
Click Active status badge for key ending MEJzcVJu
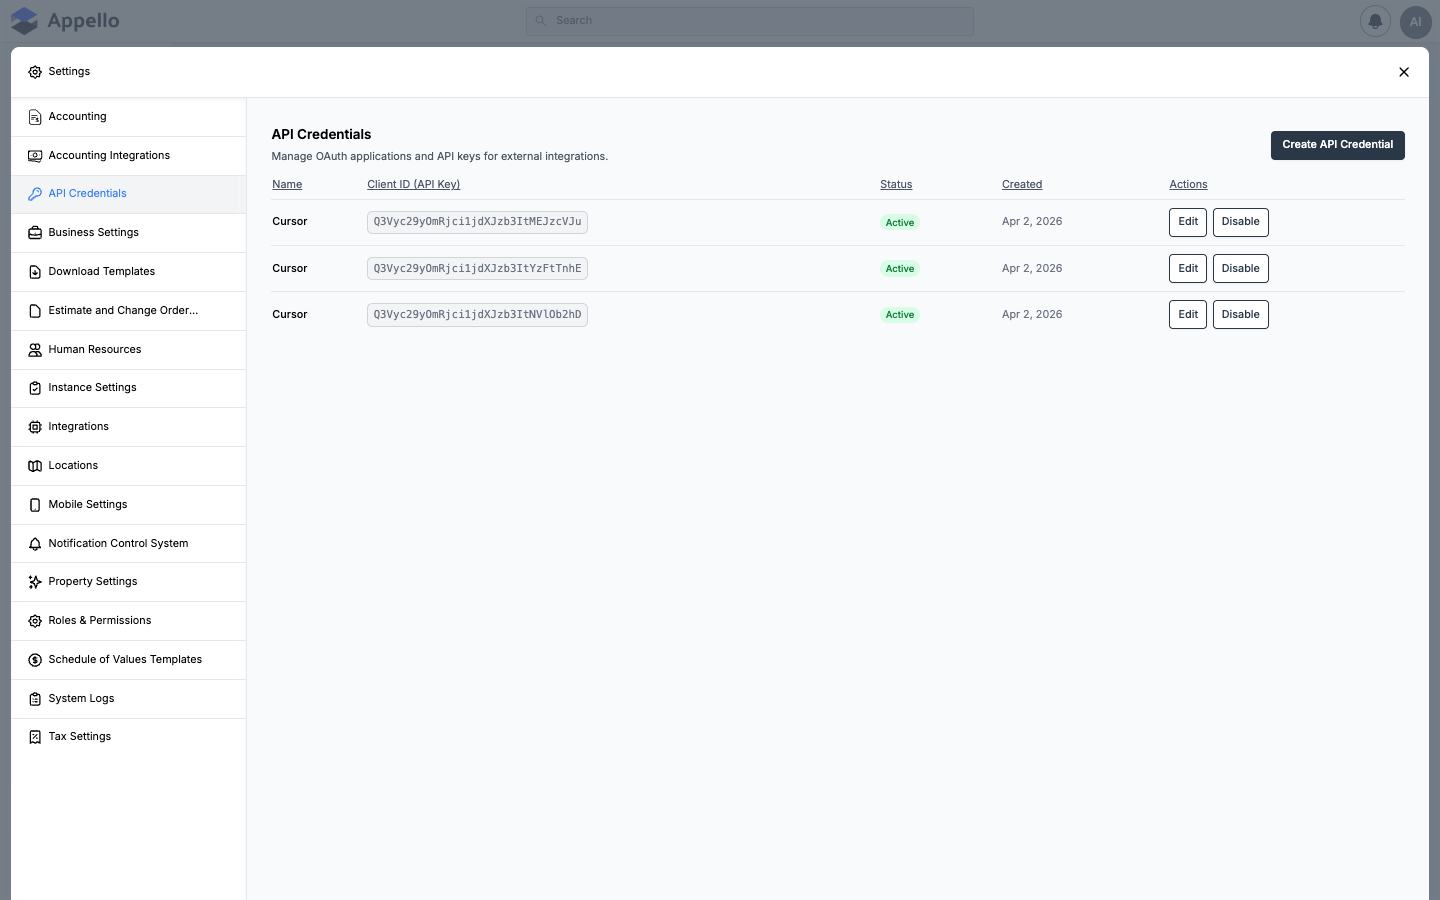900,222
